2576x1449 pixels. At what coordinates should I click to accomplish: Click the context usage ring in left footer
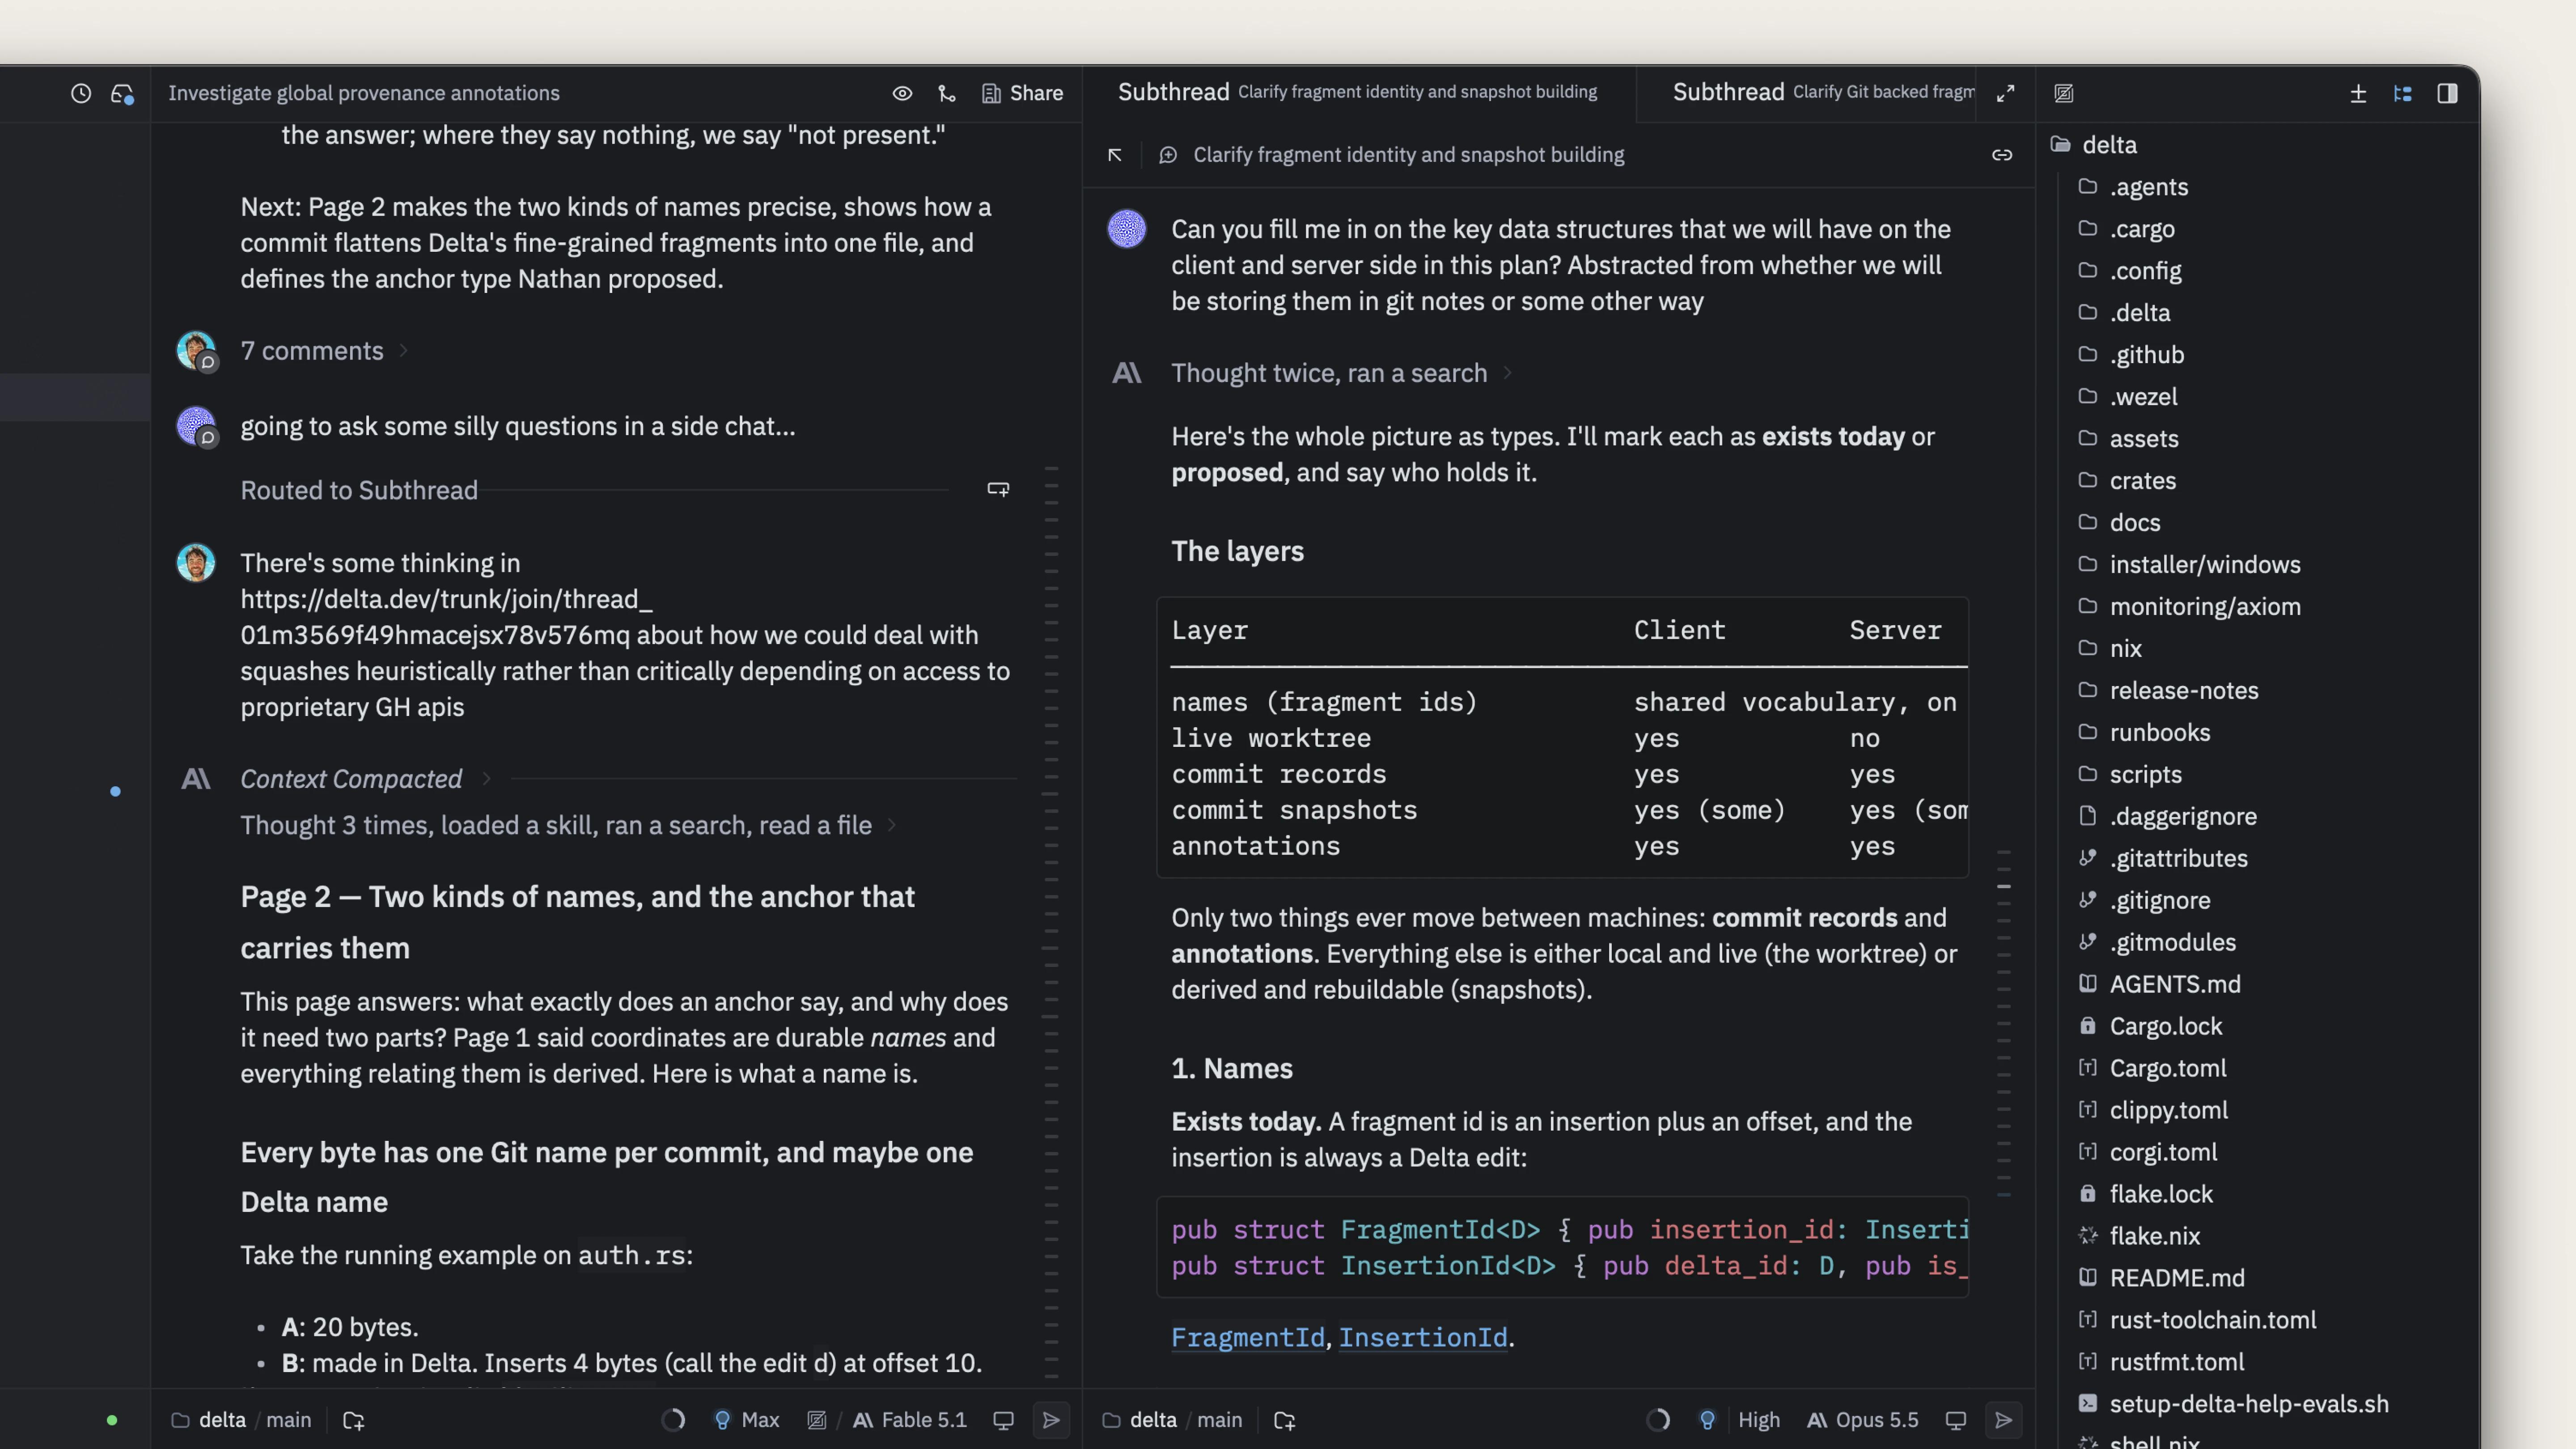tap(674, 1421)
